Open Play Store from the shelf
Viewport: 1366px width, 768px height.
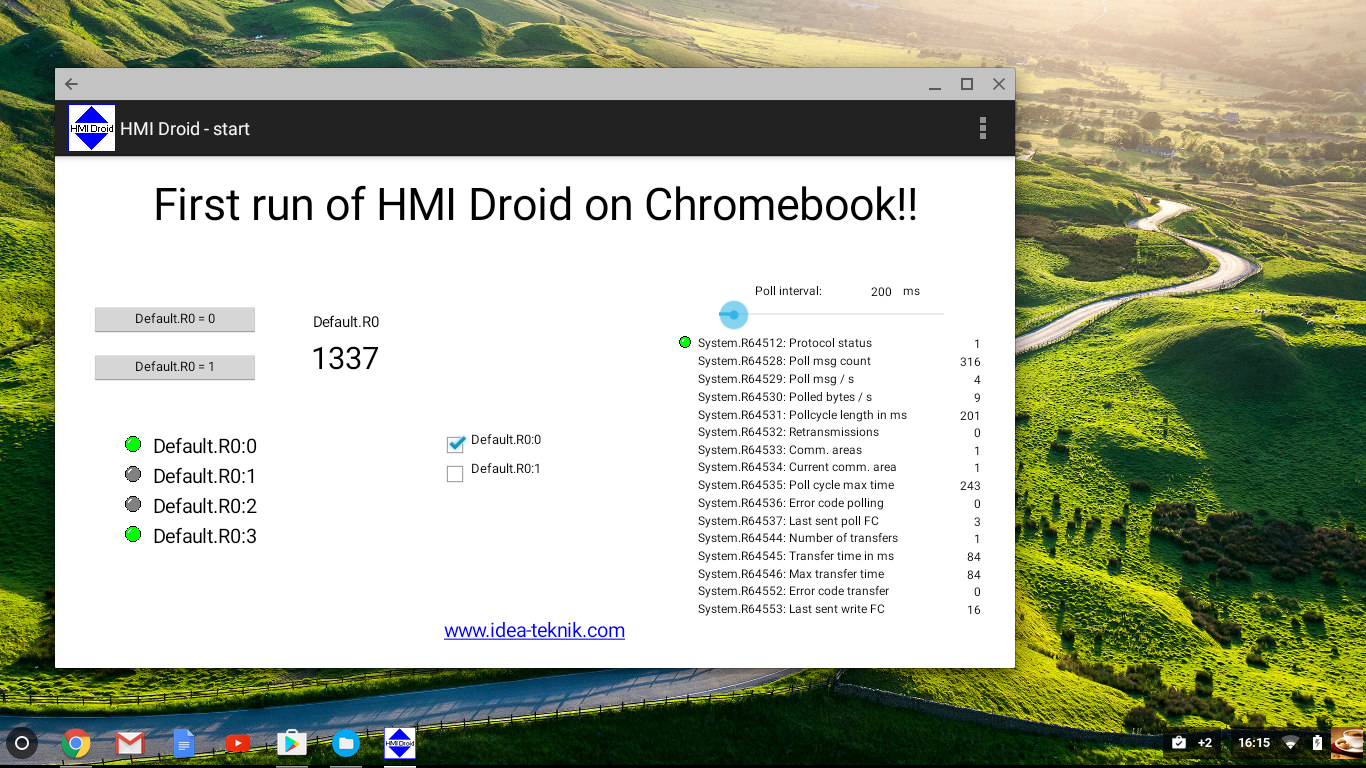point(292,743)
